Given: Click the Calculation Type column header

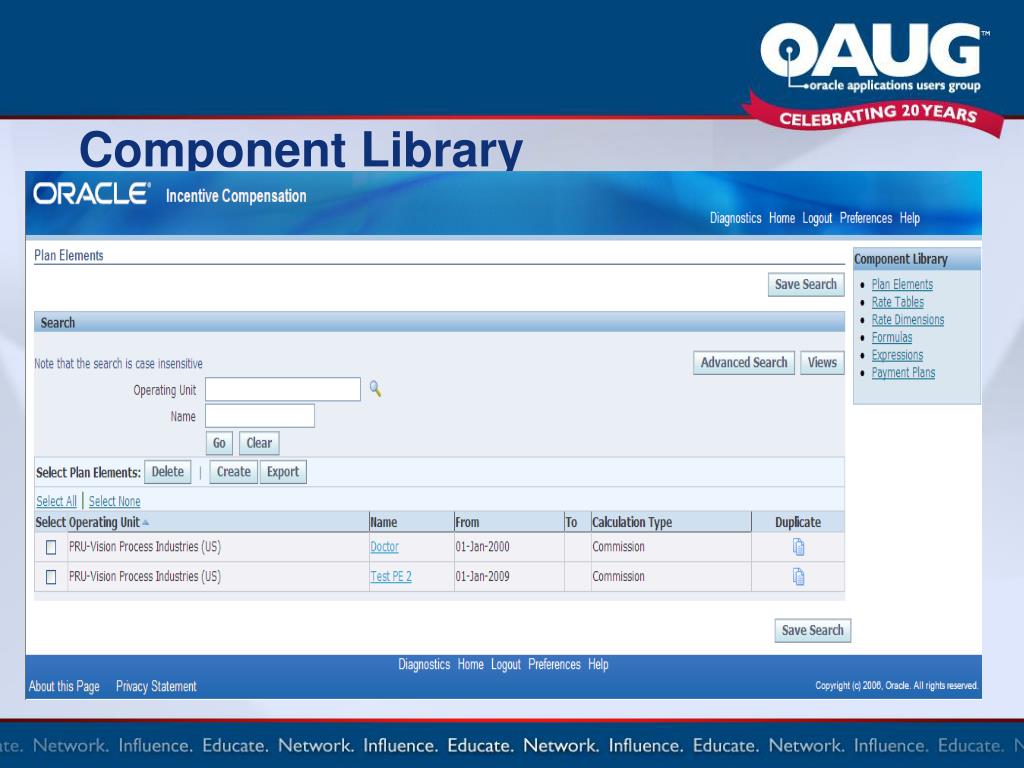Looking at the screenshot, I should (x=632, y=522).
